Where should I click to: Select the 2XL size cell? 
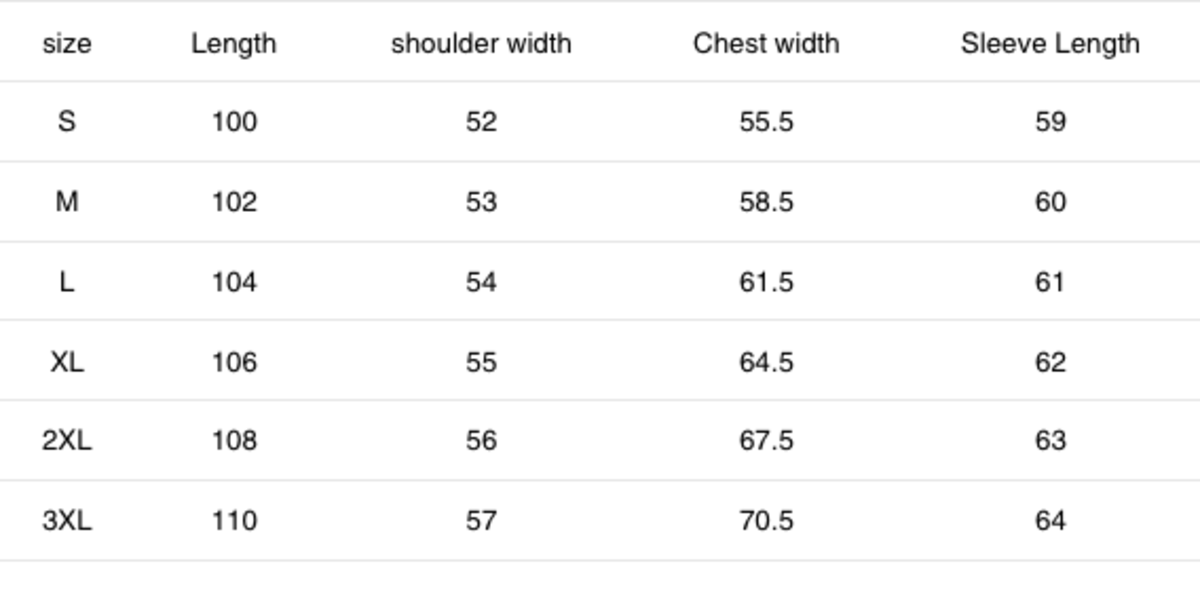67,441
